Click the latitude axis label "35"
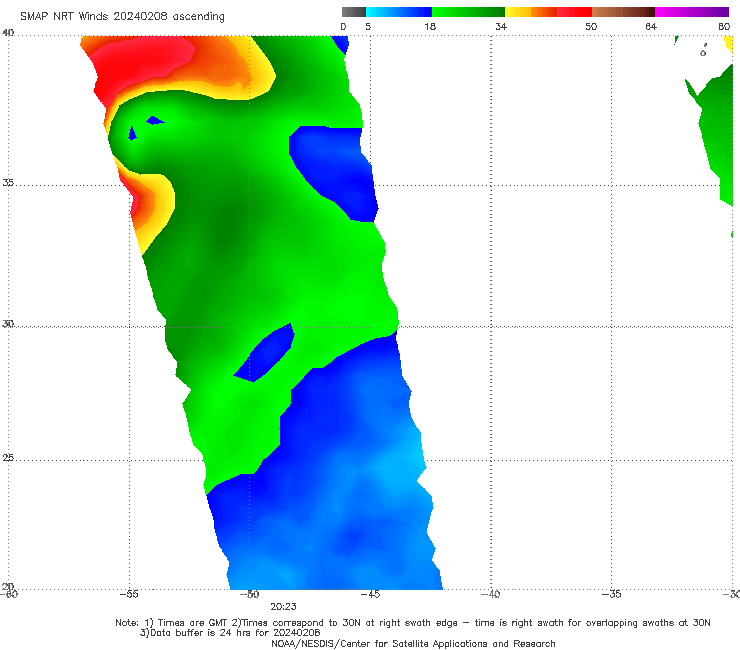 coord(8,182)
